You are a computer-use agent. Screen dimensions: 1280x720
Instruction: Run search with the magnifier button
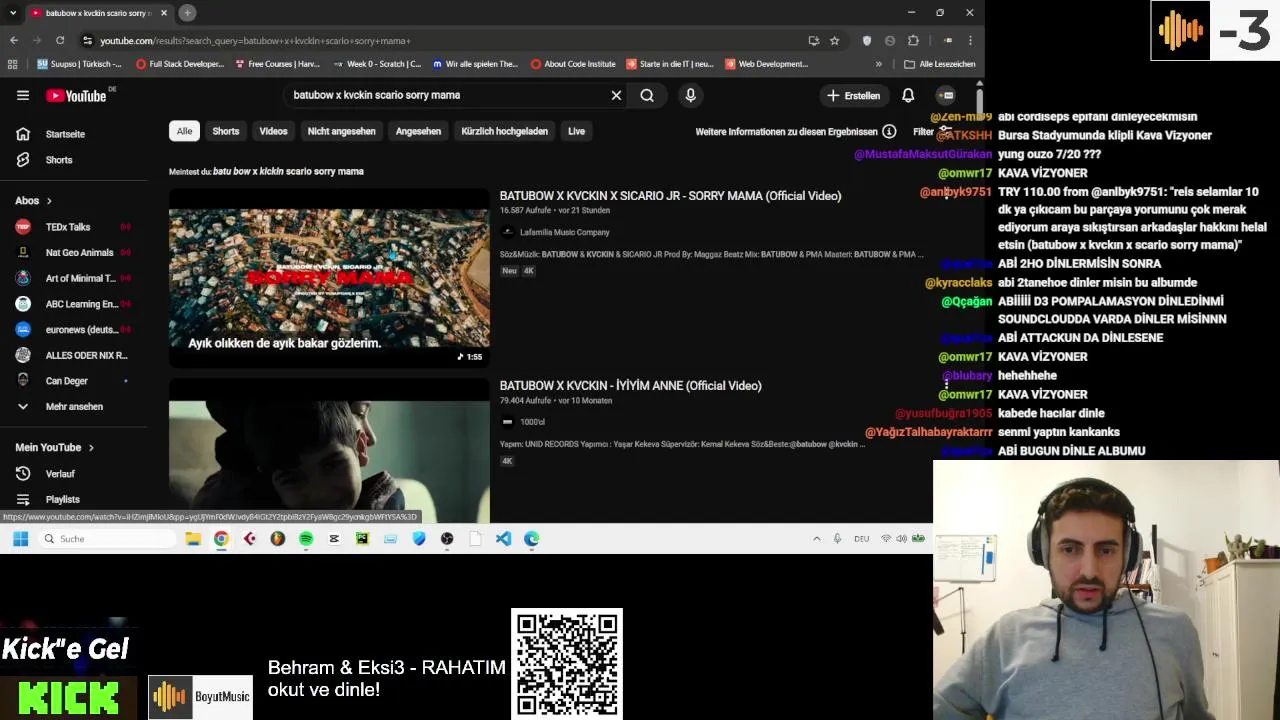tap(647, 95)
